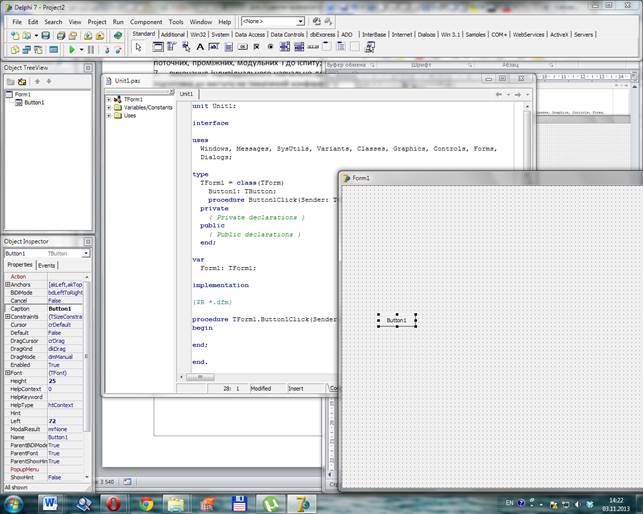This screenshot has width=643, height=514.
Task: Open the Component menu
Action: pos(146,22)
